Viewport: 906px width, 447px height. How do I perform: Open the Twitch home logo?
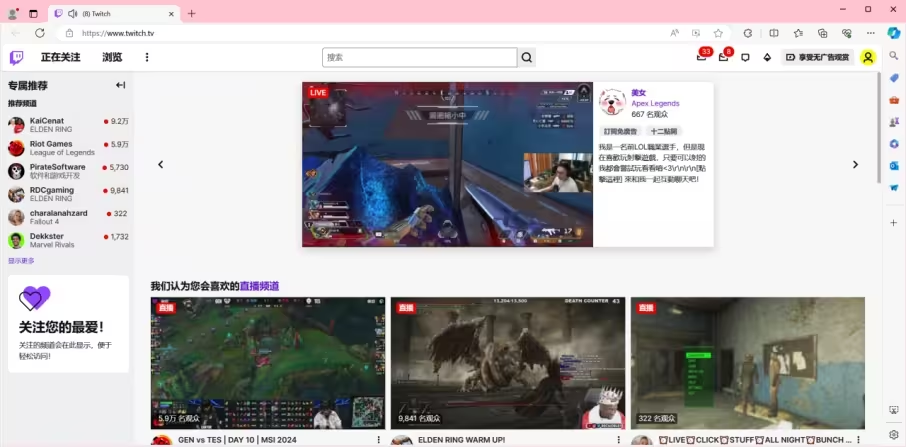tap(17, 57)
